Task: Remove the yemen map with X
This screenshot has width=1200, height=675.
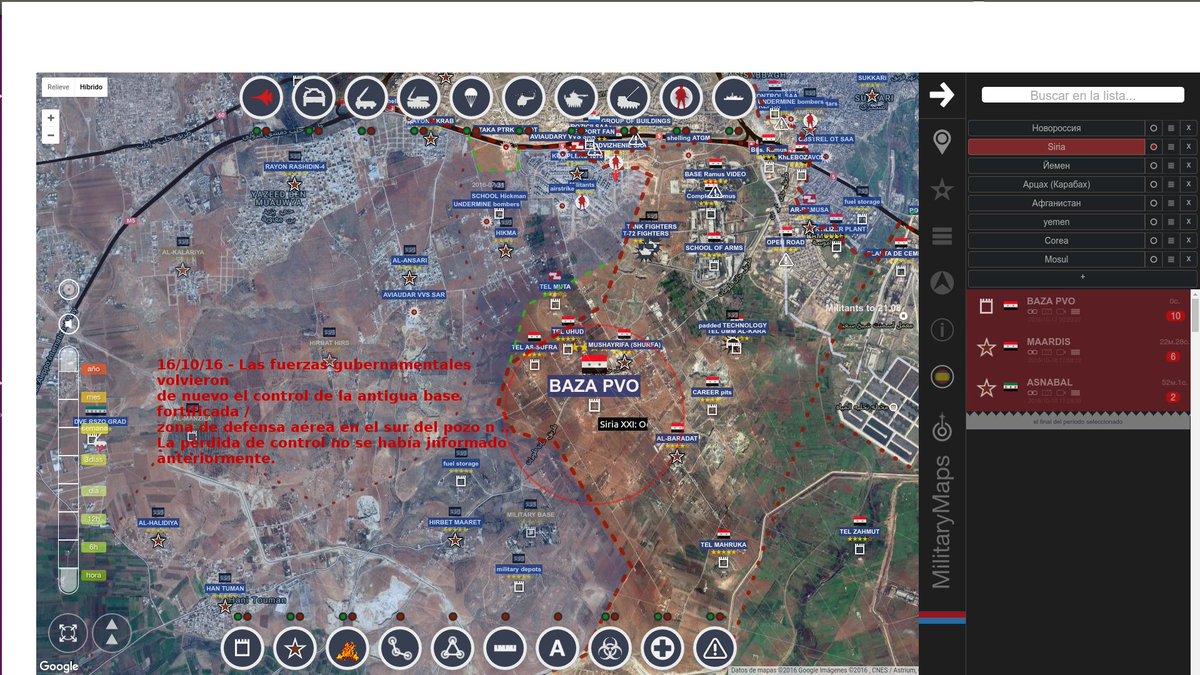Action: (1188, 222)
